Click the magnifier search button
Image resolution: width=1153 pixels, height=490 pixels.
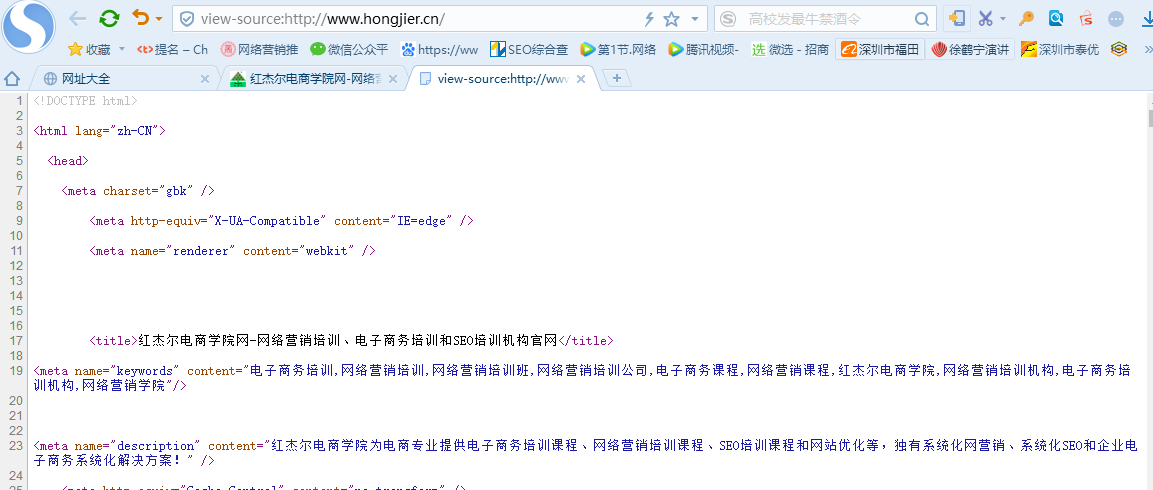(921, 19)
